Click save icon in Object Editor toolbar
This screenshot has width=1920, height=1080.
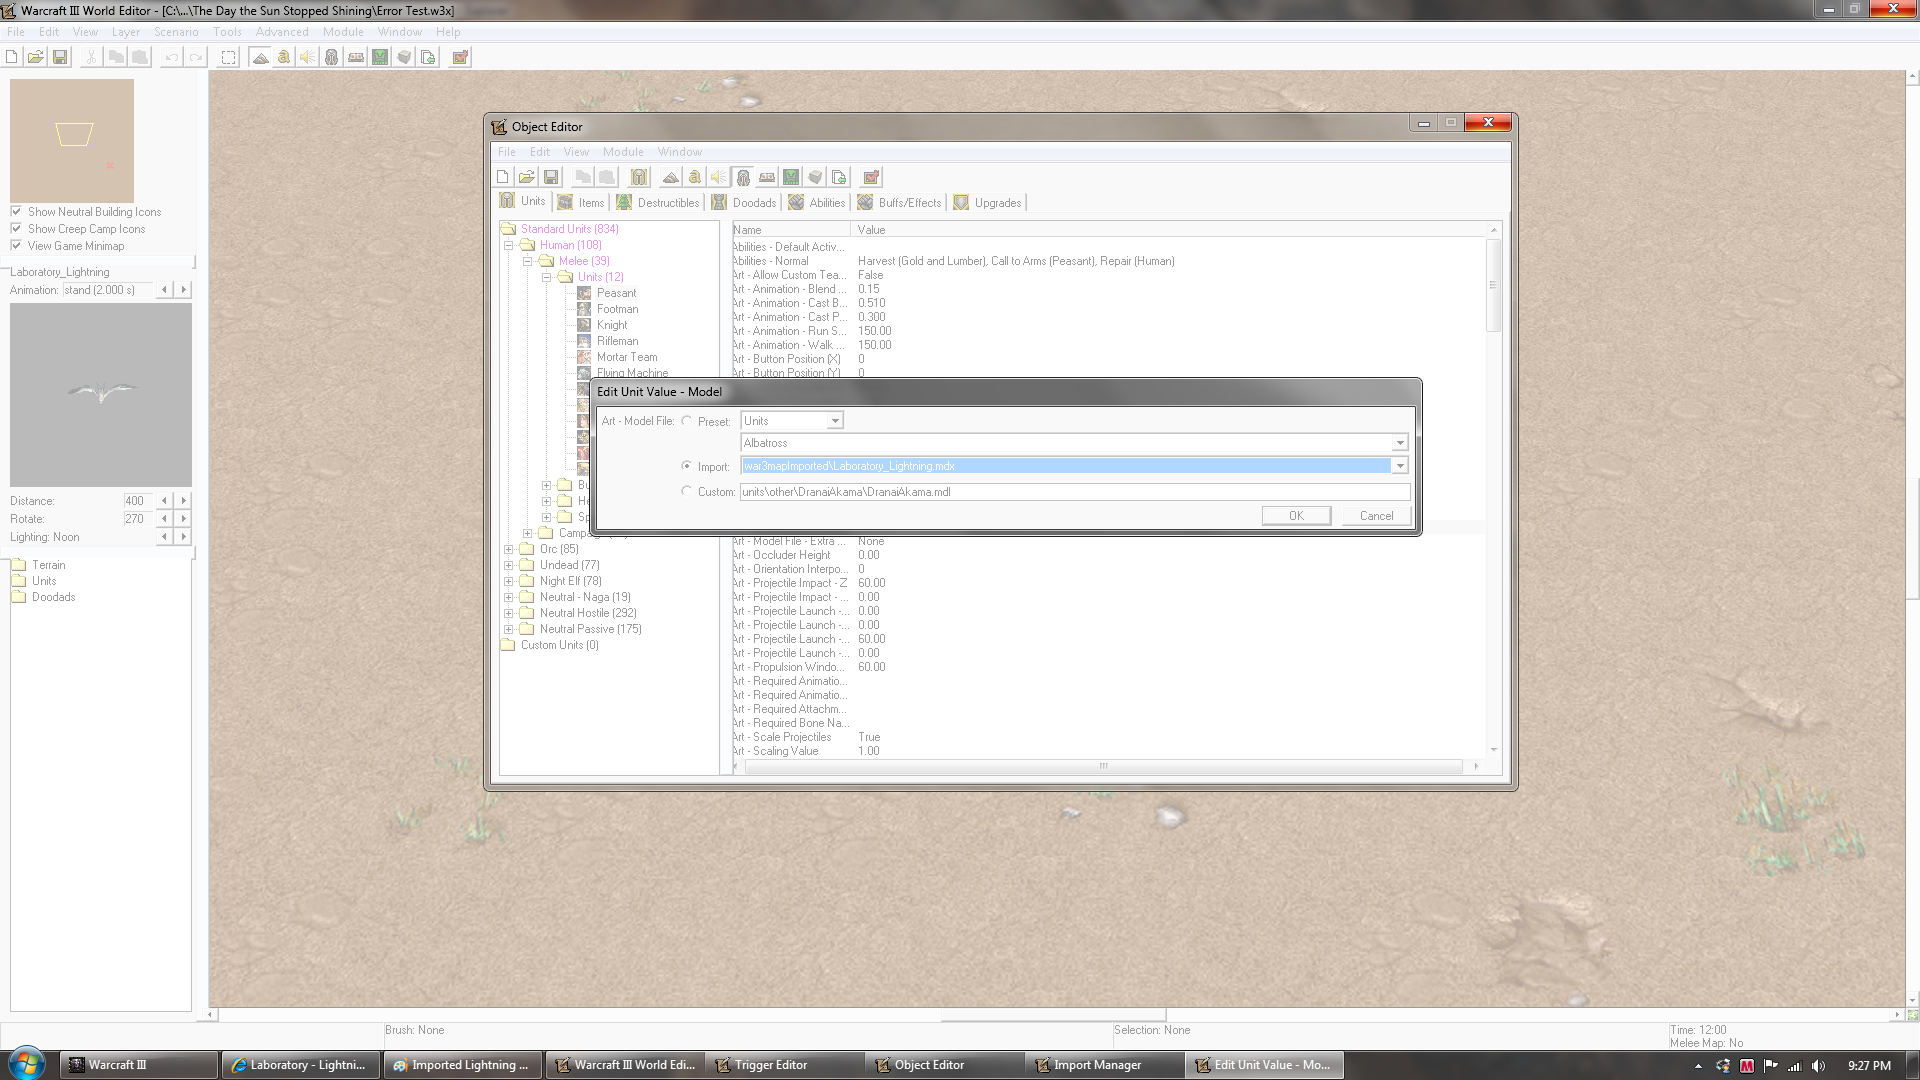pyautogui.click(x=551, y=177)
